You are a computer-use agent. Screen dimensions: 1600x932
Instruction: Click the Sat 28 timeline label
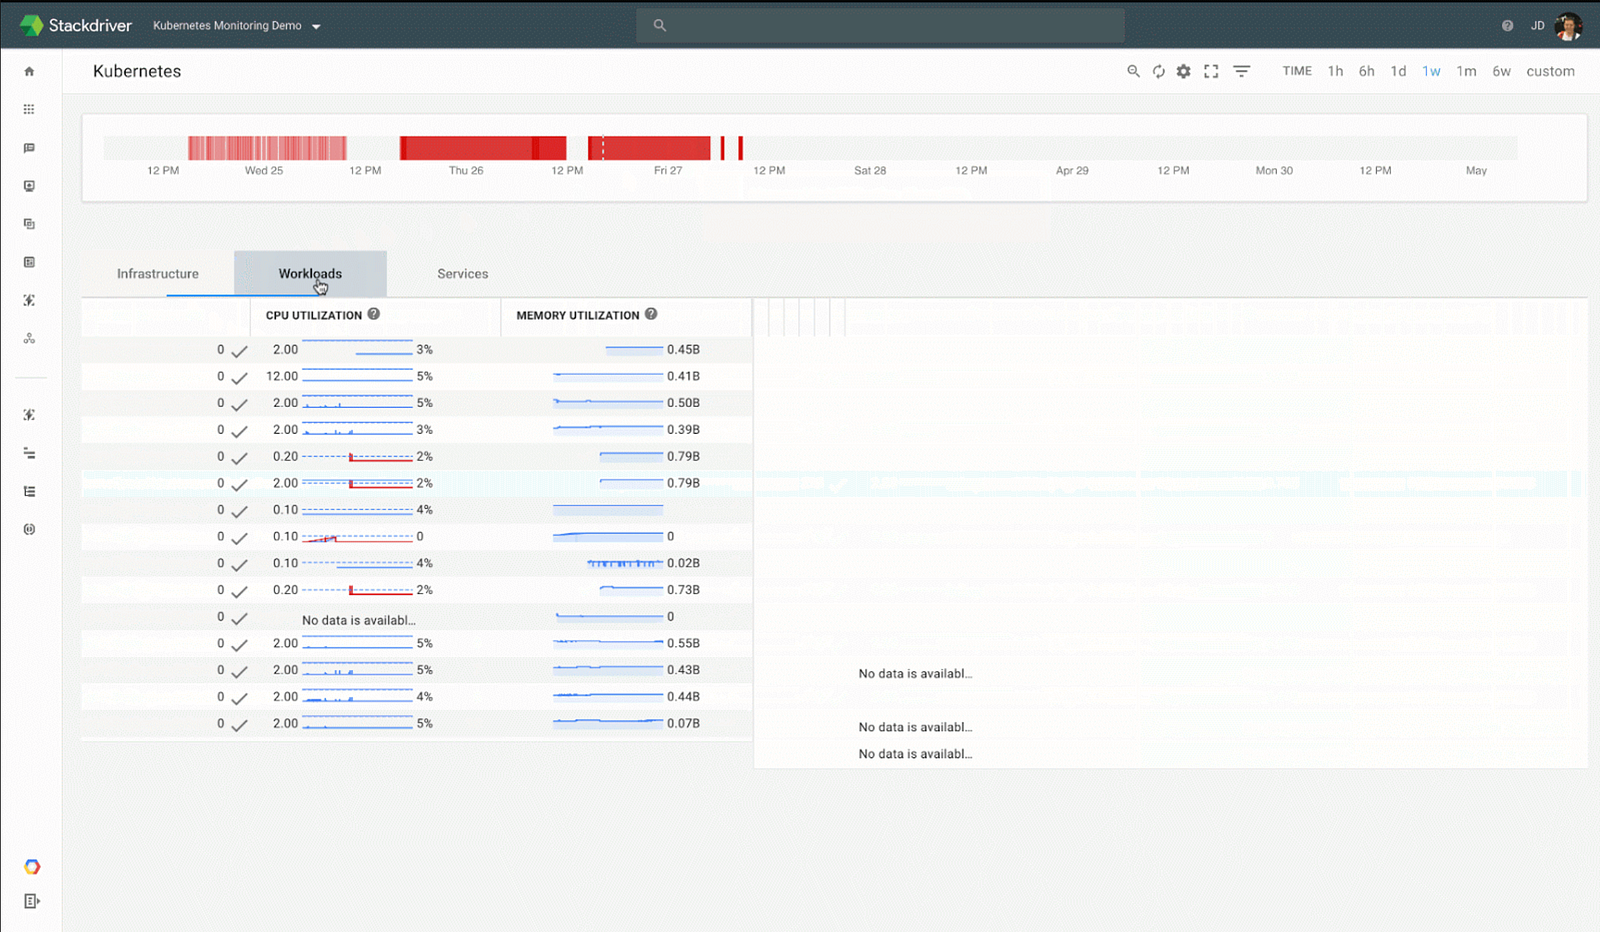click(870, 171)
